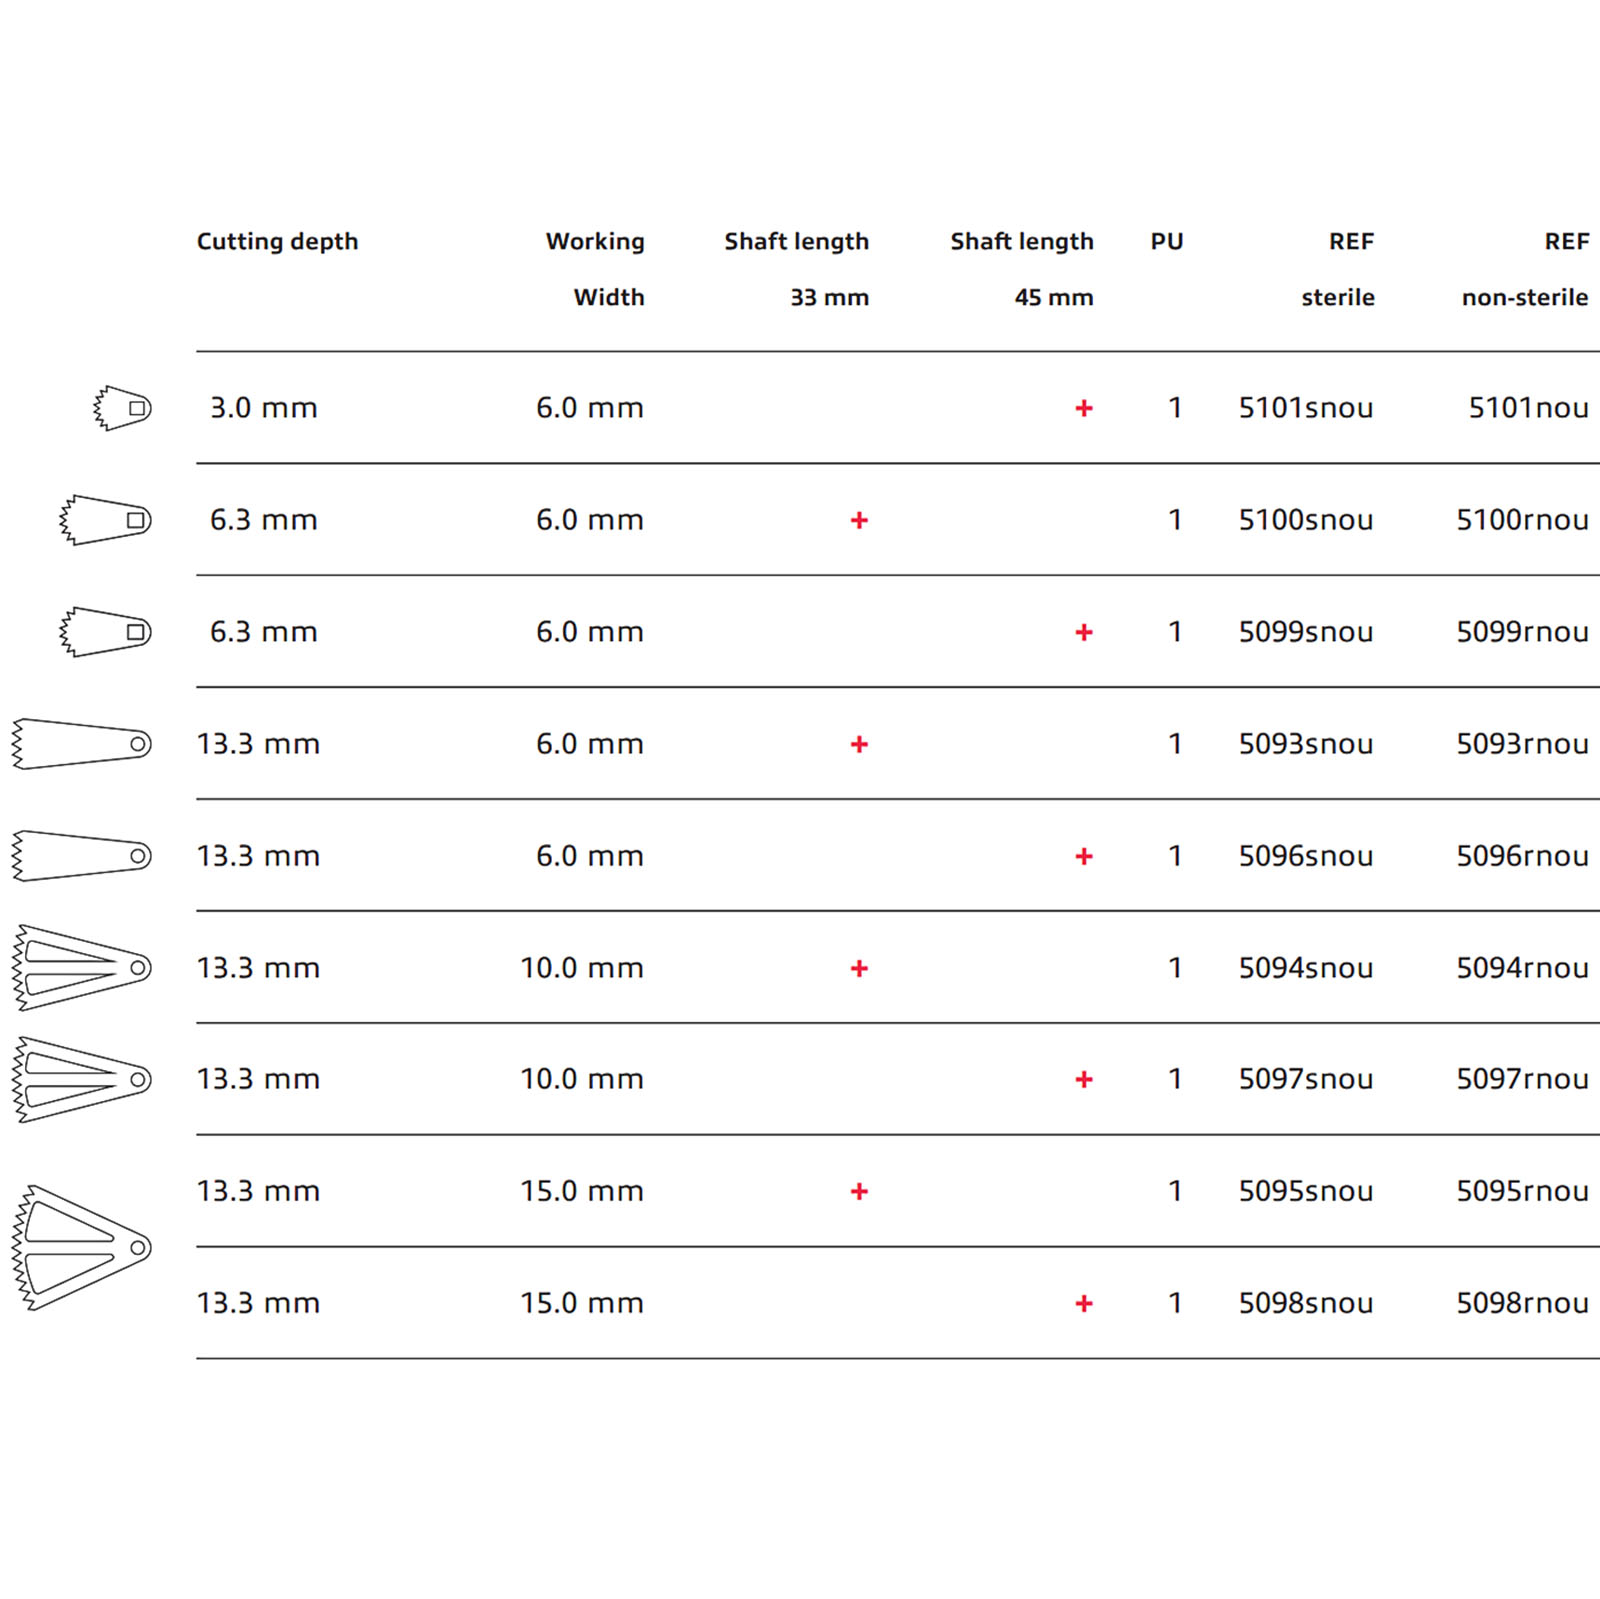Screen dimensions: 1600x1599
Task: Open reference 5101snou
Action: [x=1306, y=408]
